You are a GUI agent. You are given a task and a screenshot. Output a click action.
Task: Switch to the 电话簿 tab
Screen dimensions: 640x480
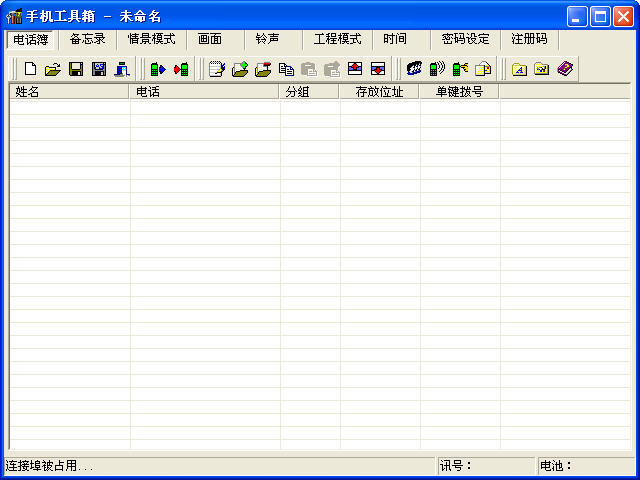31,40
